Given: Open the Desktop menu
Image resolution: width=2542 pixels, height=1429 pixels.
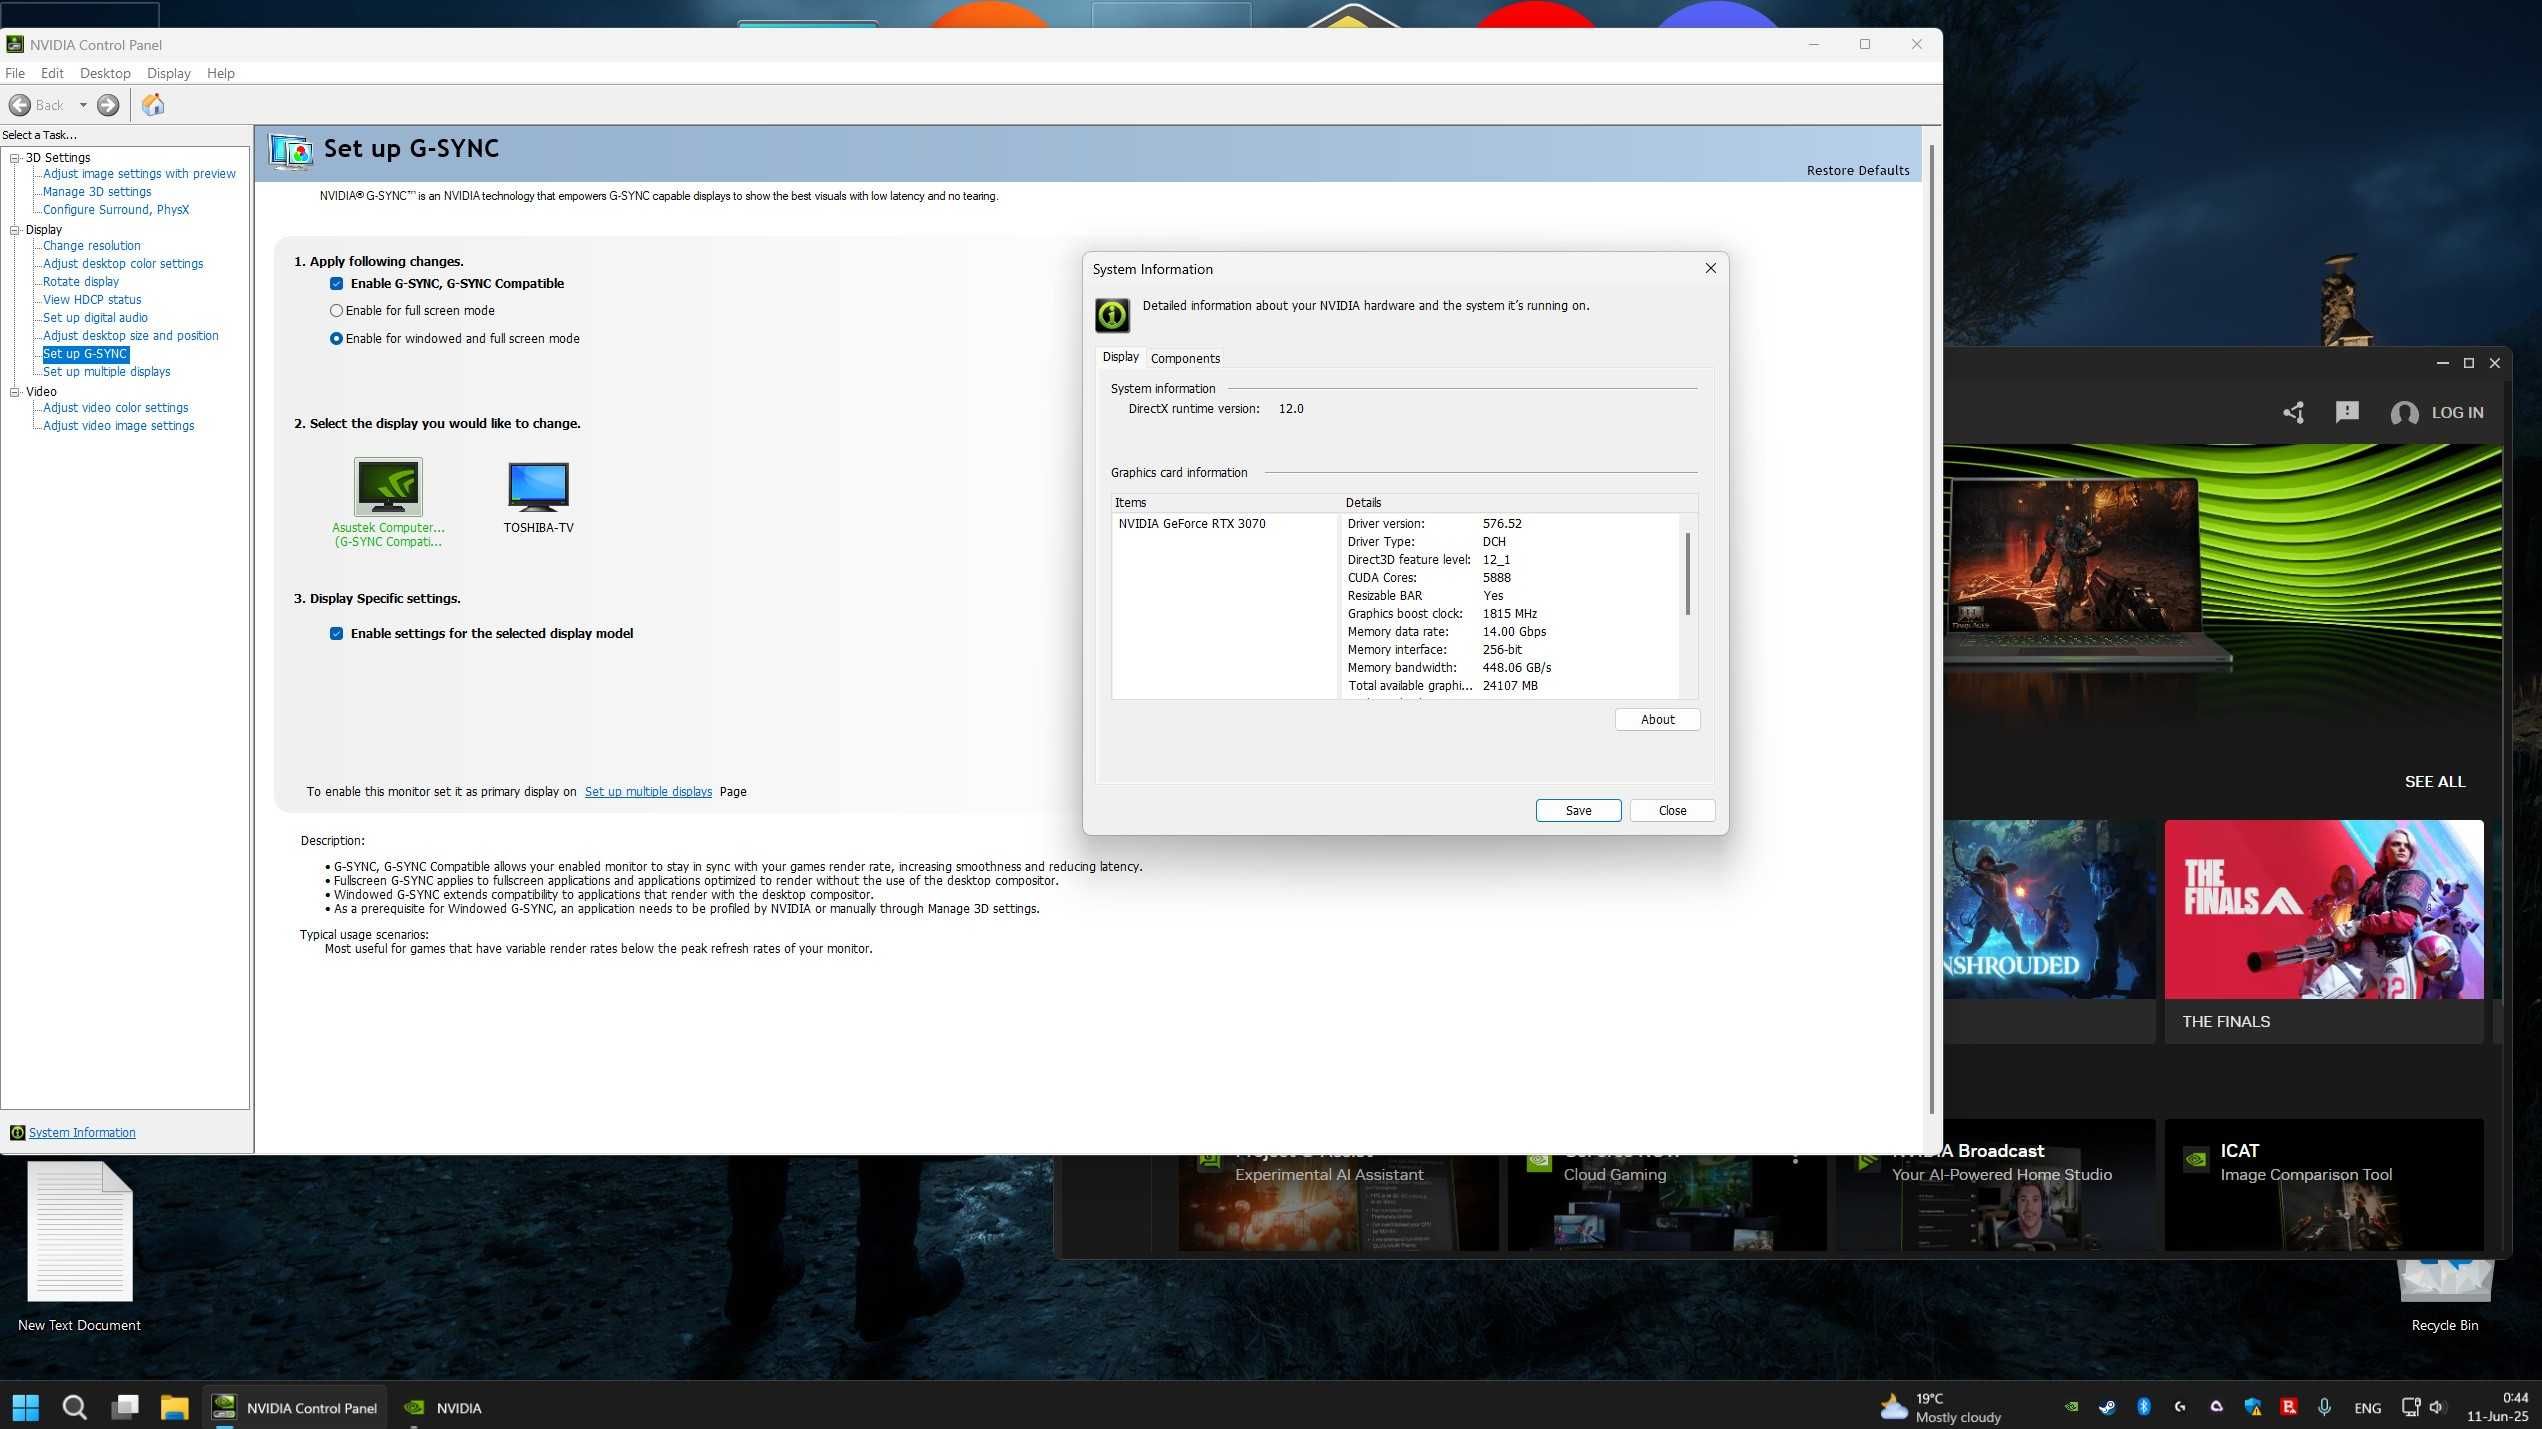Looking at the screenshot, I should (105, 74).
